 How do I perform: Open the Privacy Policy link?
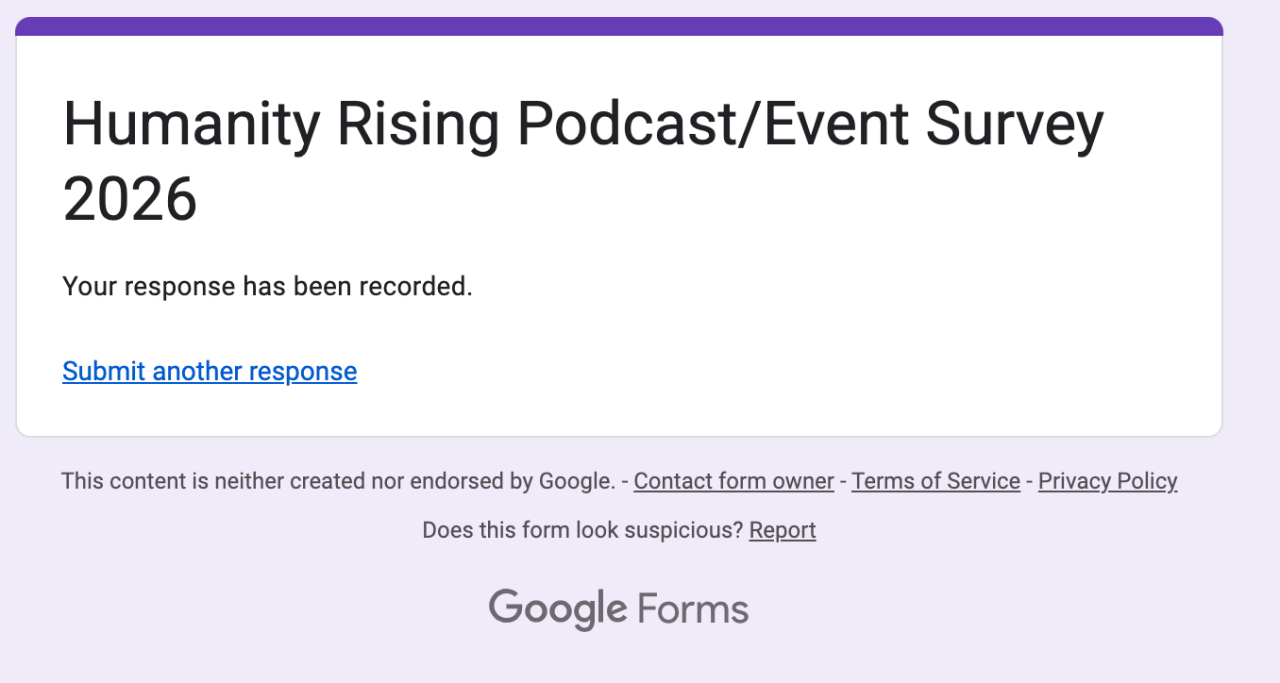pyautogui.click(x=1107, y=481)
